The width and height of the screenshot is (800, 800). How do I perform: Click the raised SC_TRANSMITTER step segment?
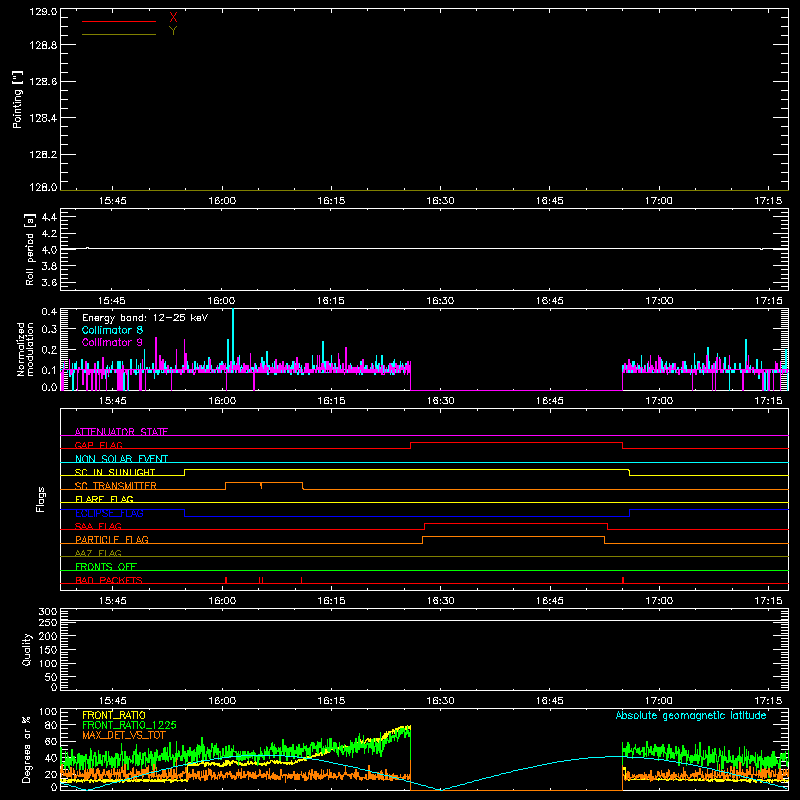(264, 482)
